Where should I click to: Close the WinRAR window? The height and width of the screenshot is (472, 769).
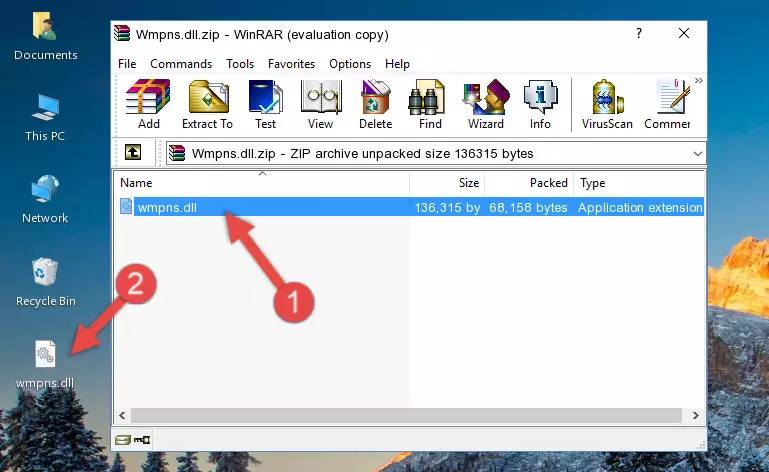coord(684,33)
